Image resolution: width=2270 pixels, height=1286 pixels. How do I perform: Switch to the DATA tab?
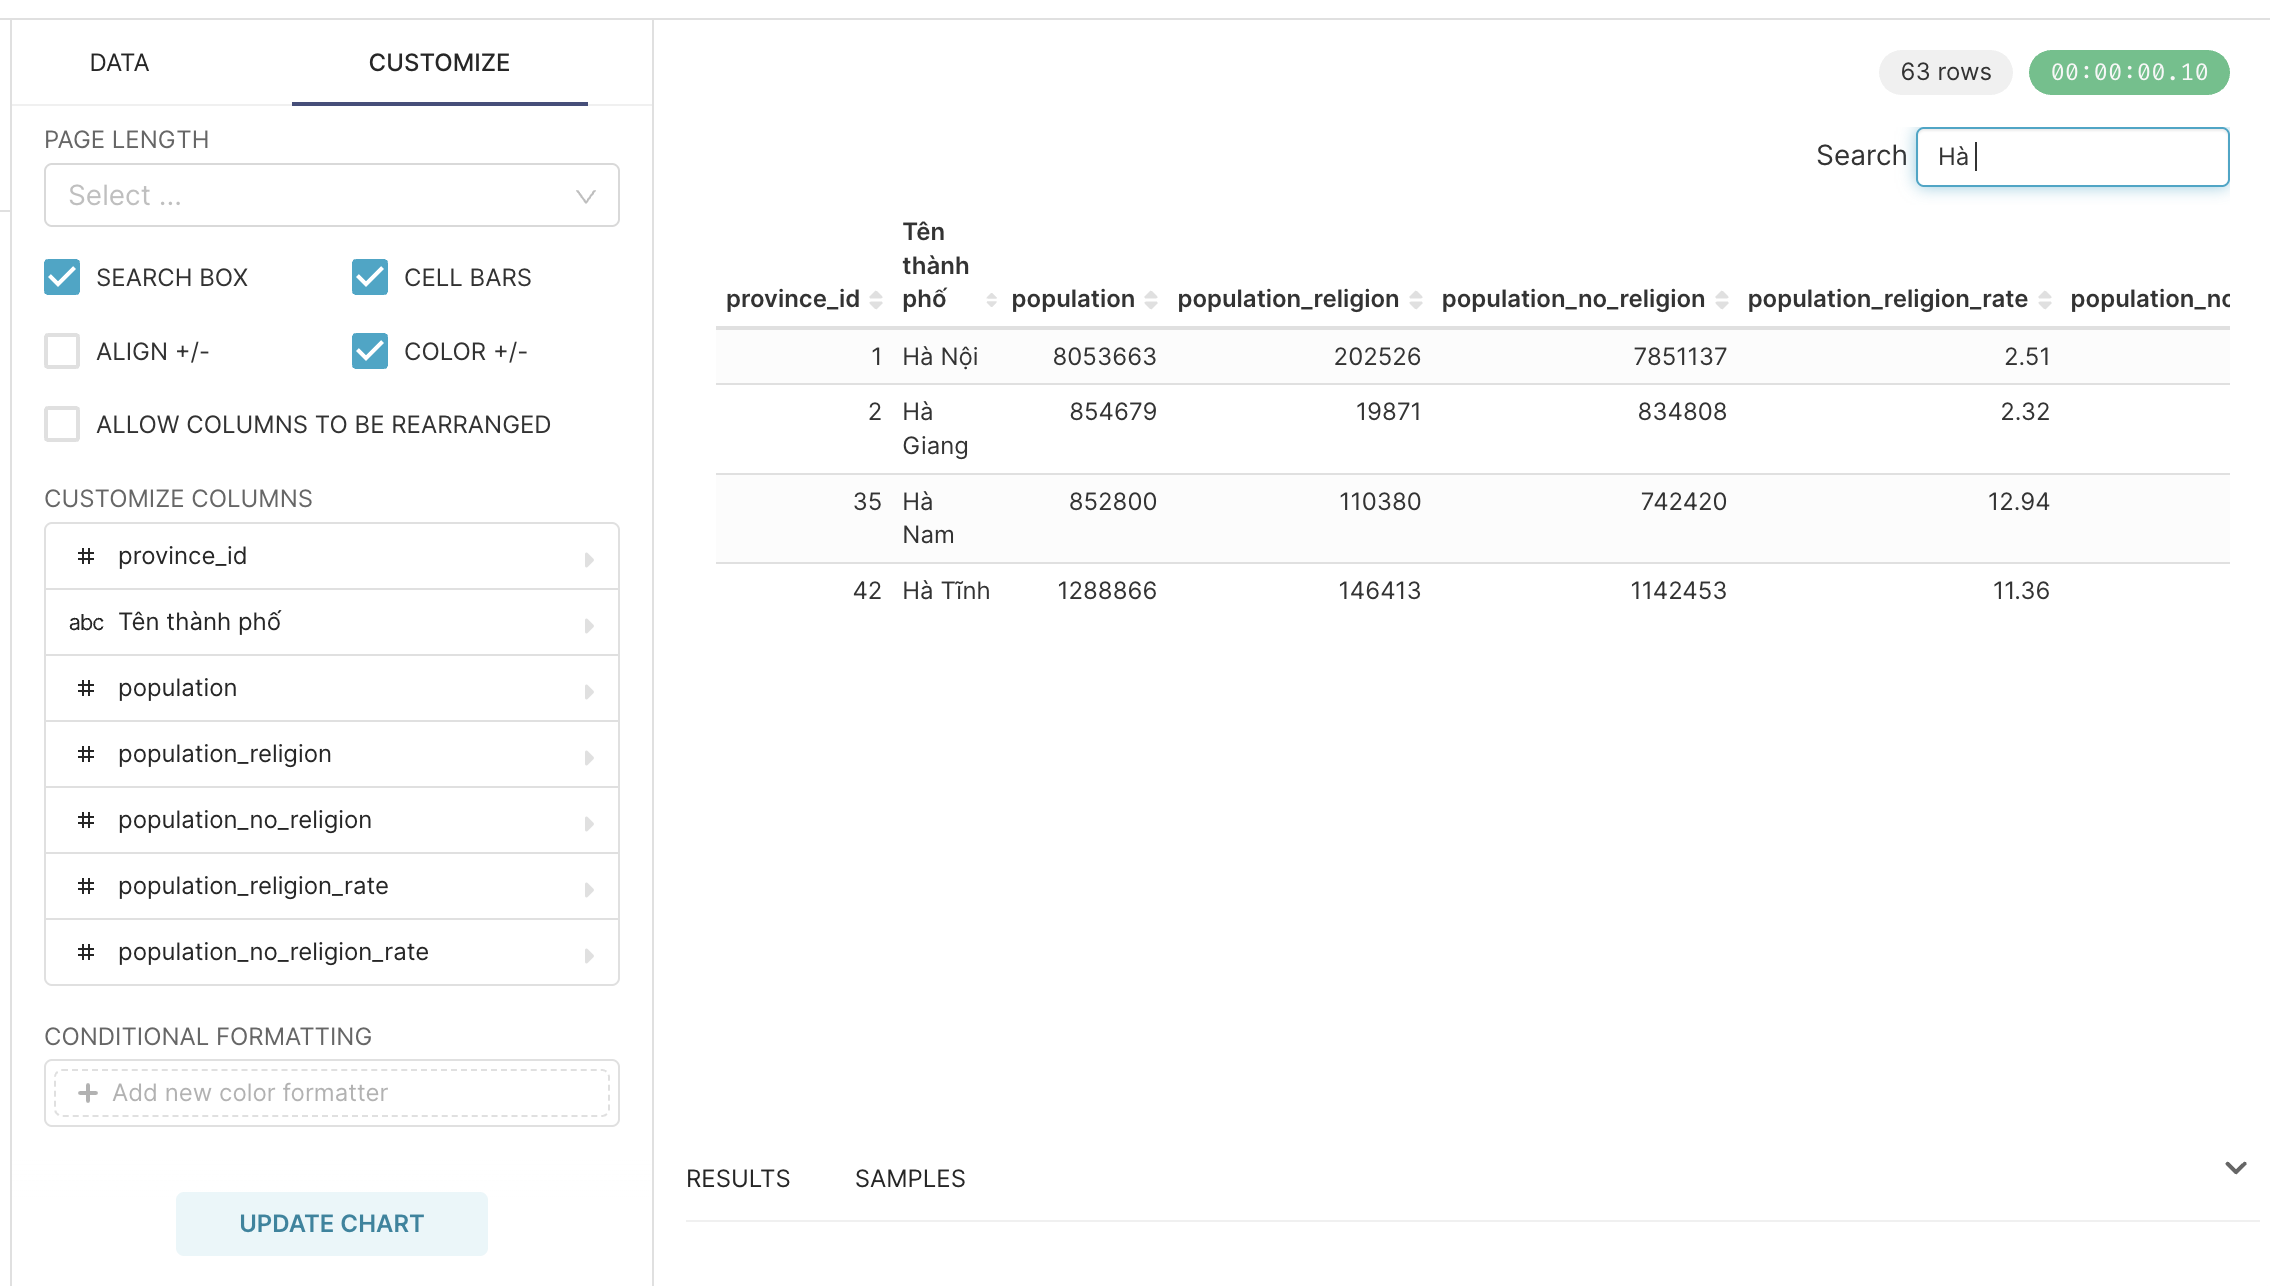coord(119,62)
